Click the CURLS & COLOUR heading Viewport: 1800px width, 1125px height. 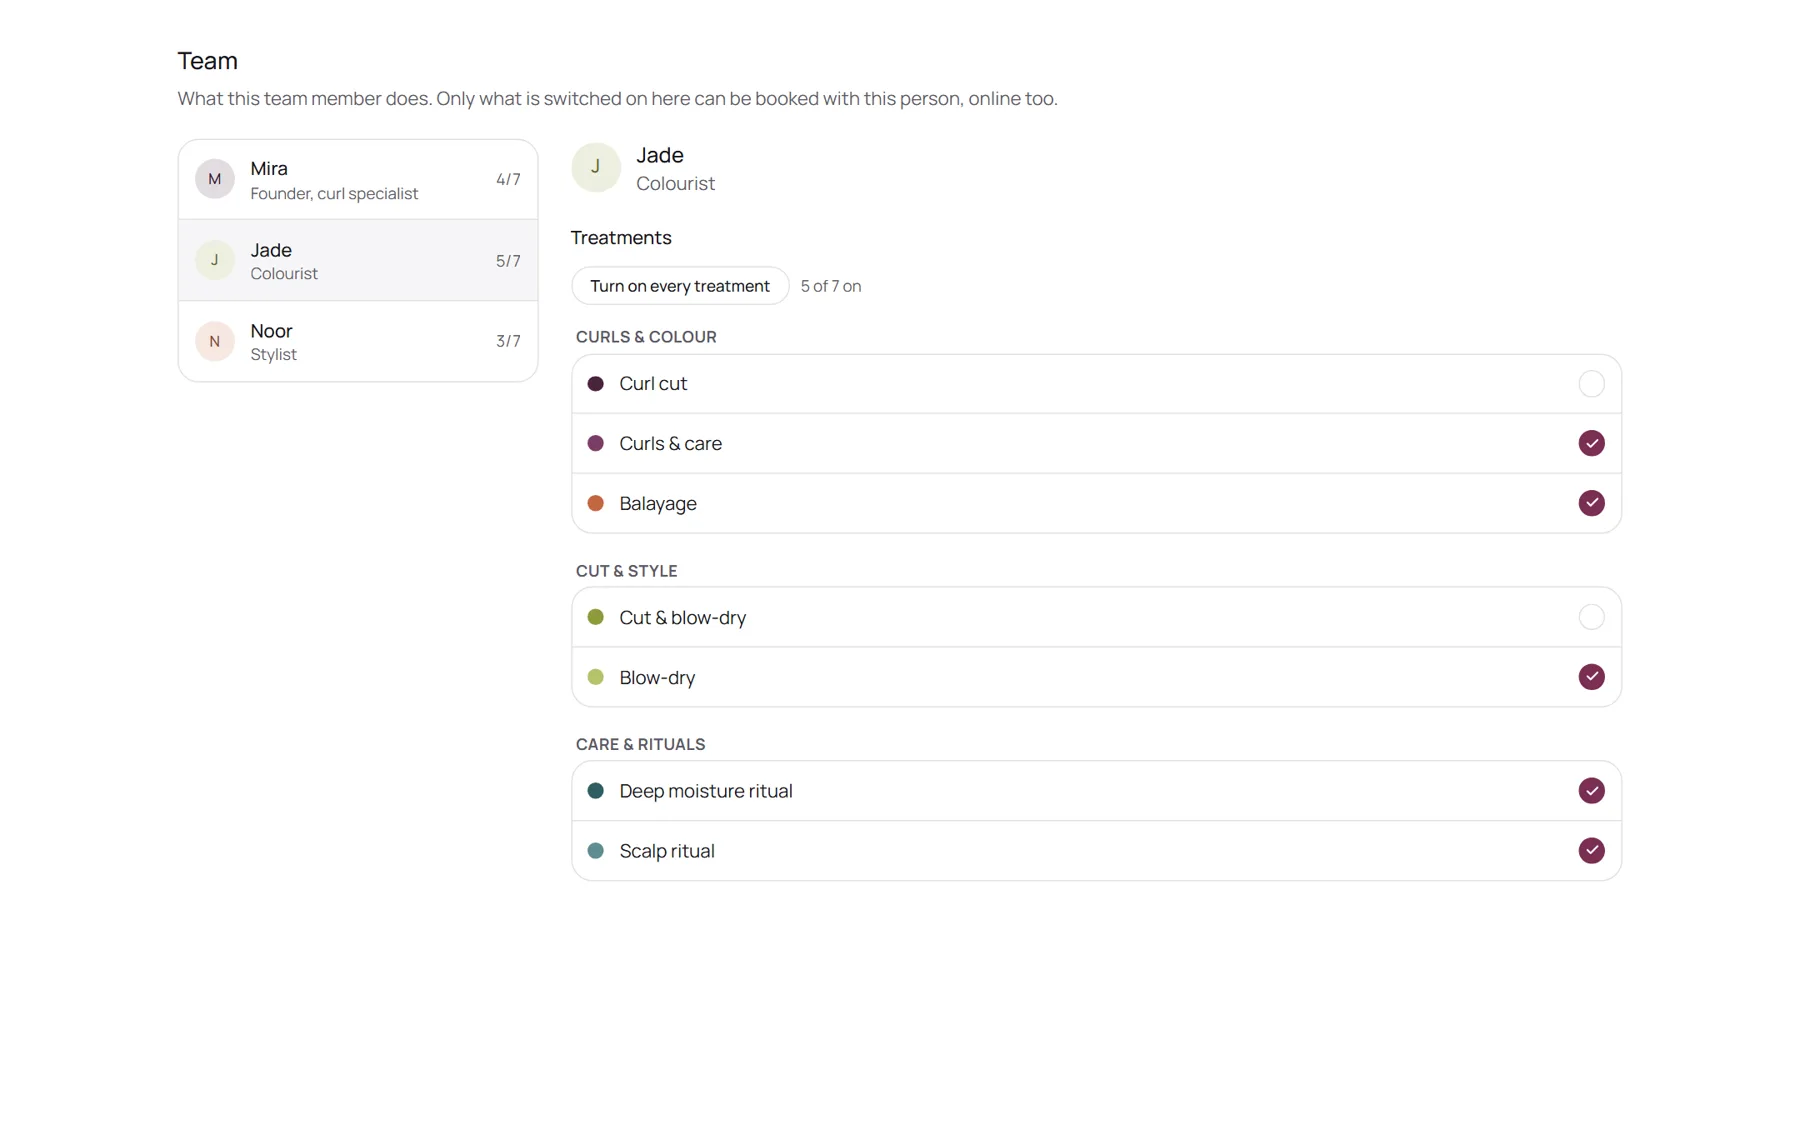tap(646, 337)
